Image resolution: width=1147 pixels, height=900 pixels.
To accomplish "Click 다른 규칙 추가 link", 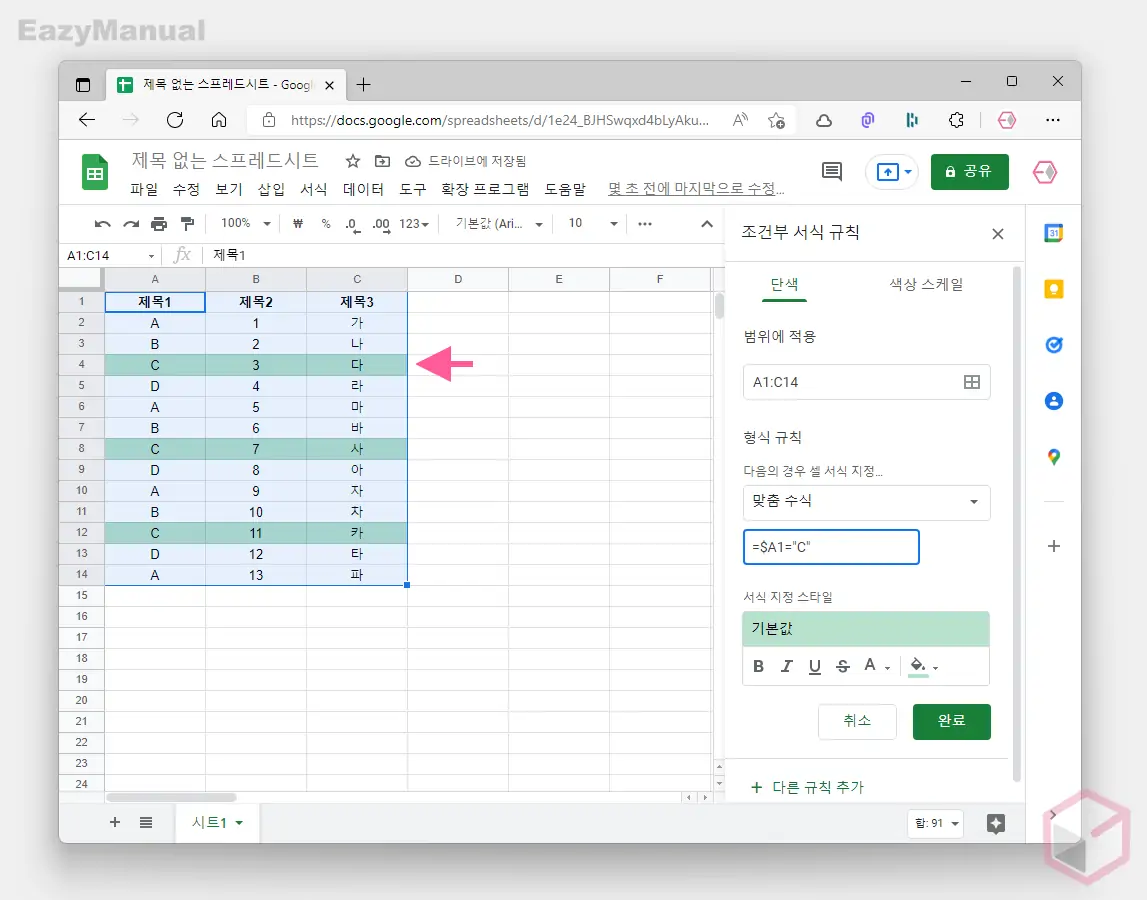I will pos(808,787).
